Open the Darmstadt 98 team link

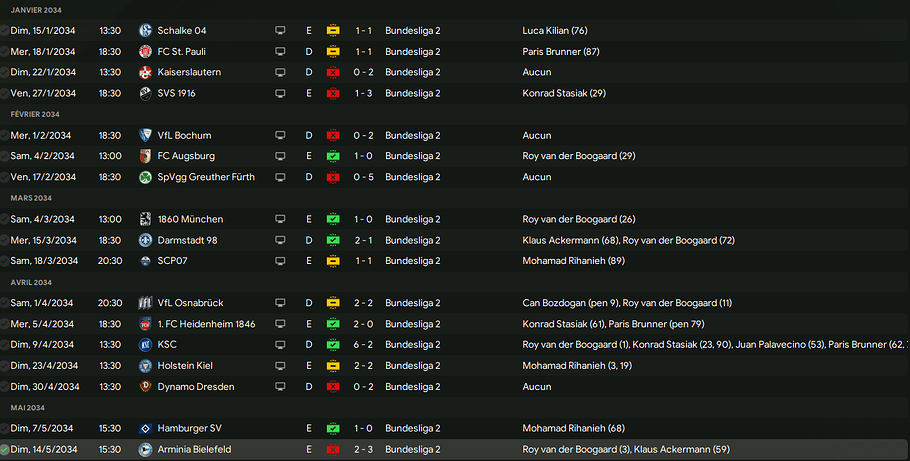coord(187,240)
